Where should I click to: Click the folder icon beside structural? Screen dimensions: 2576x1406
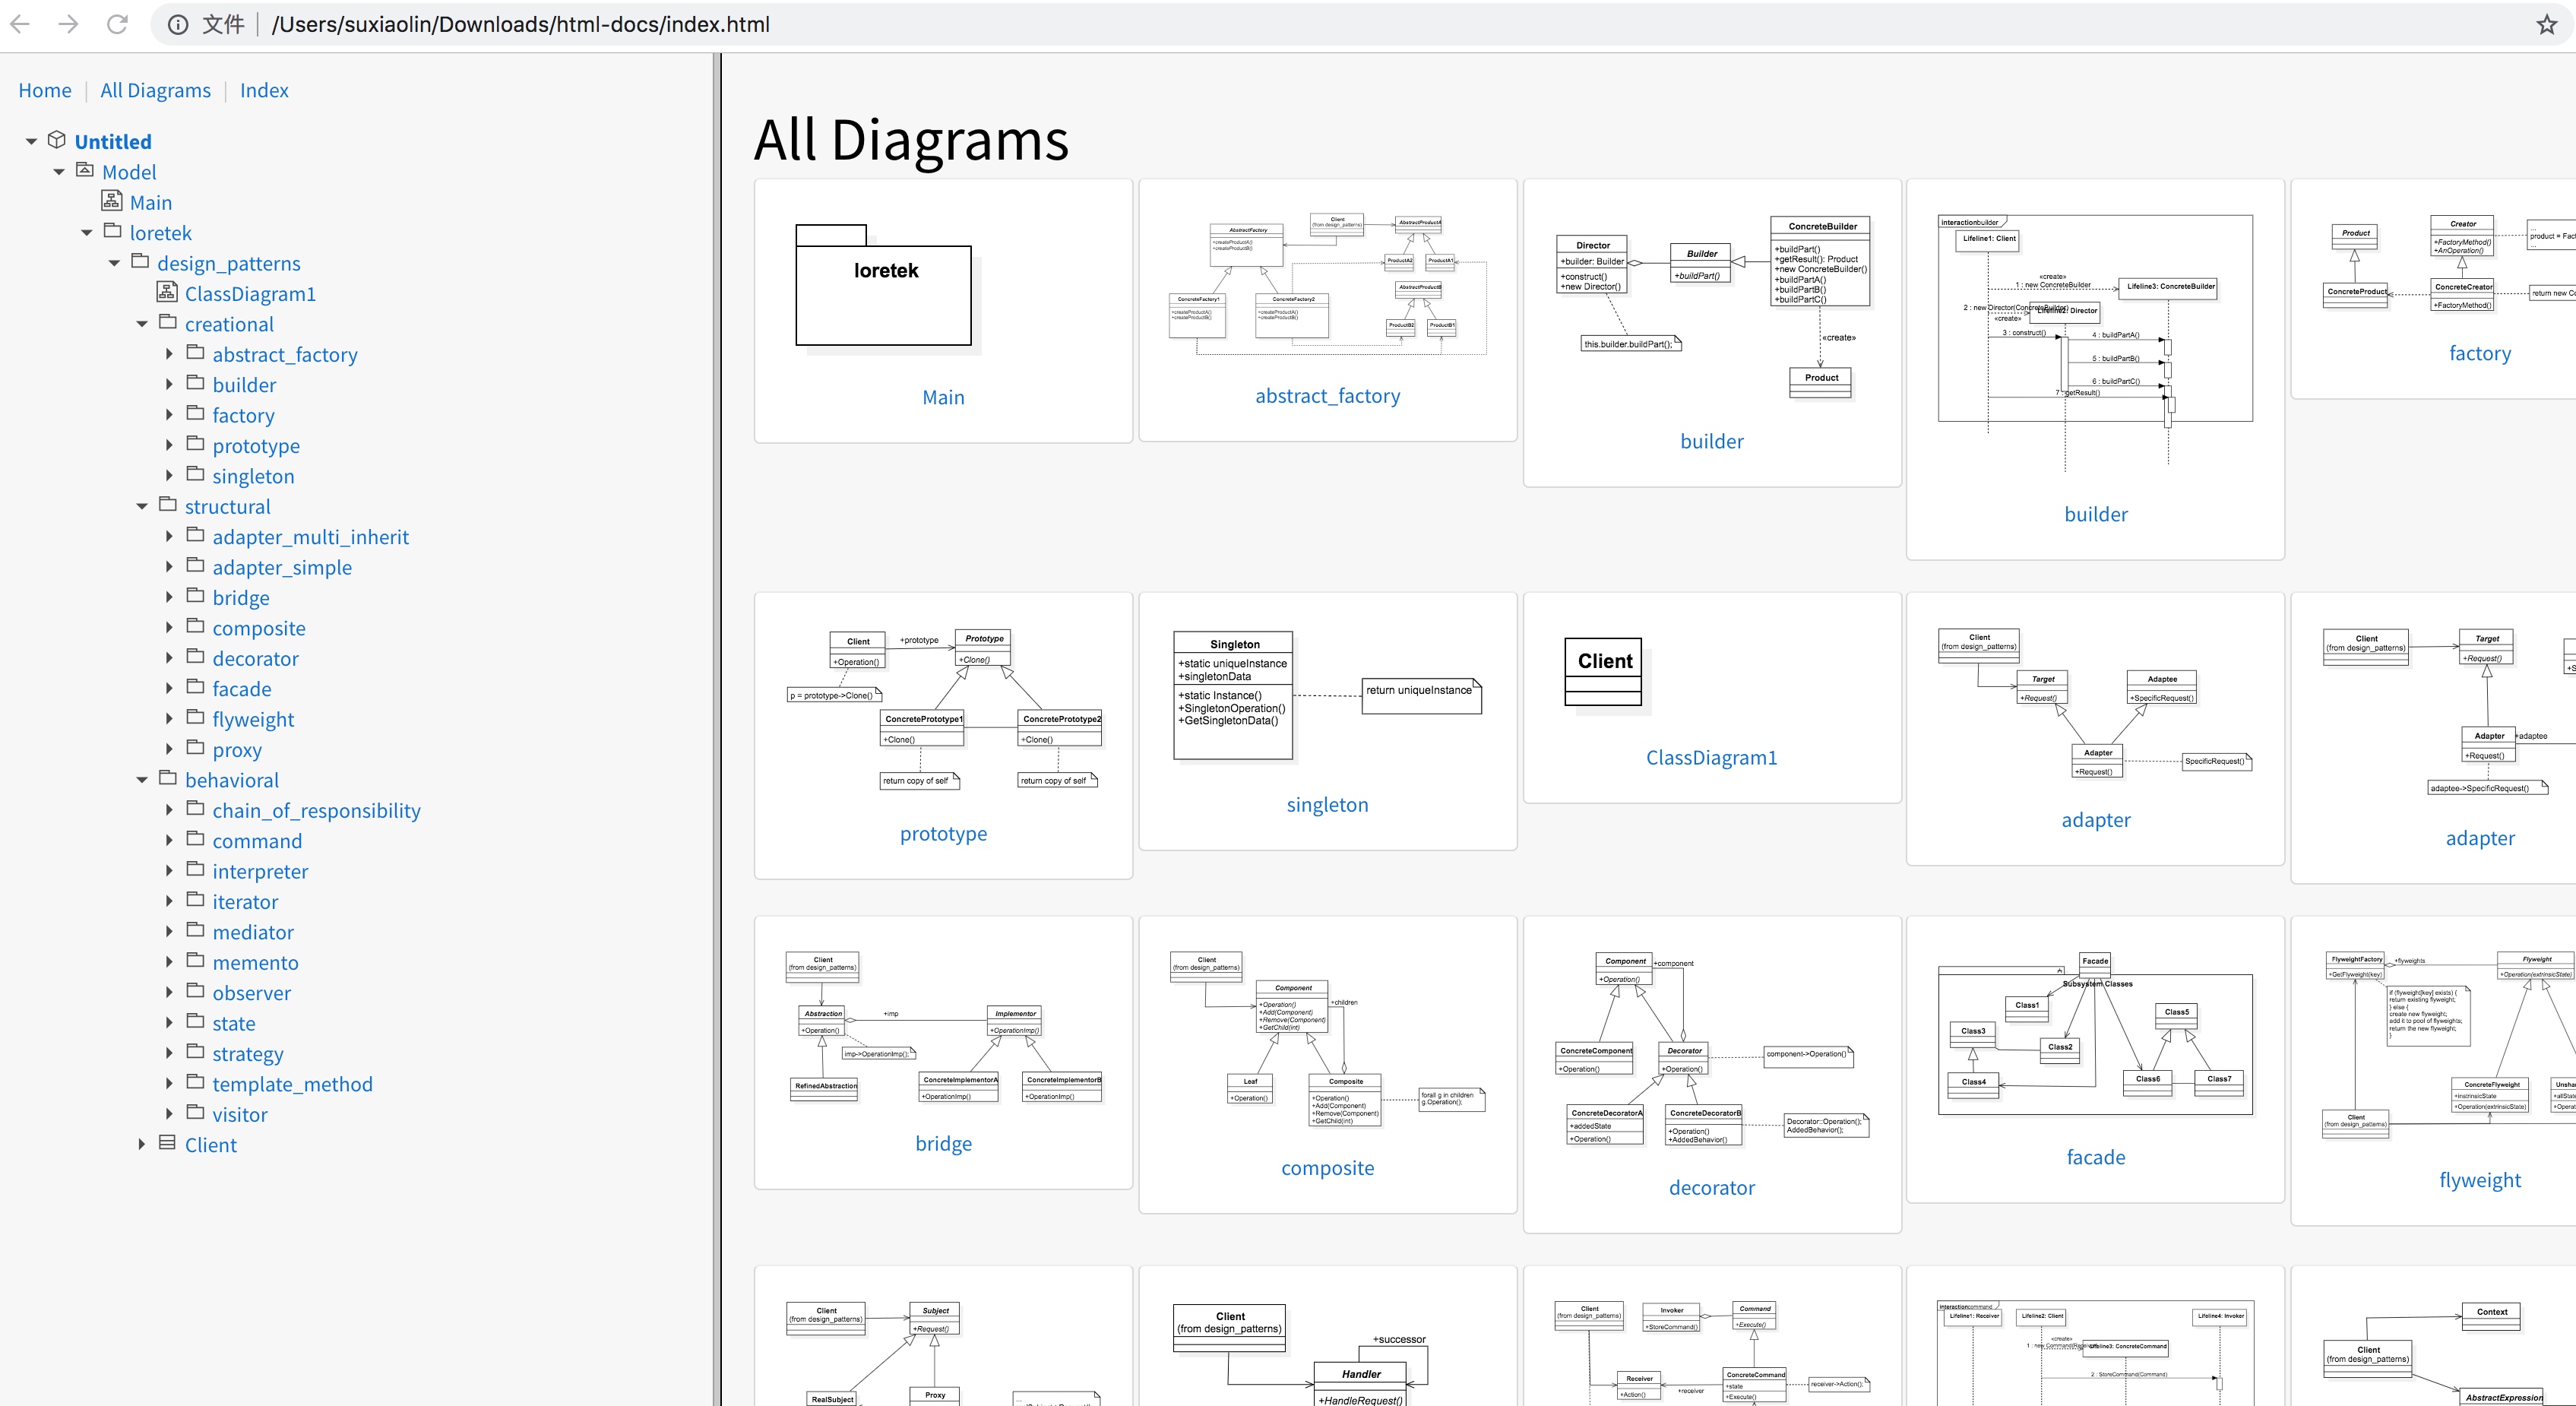(167, 504)
